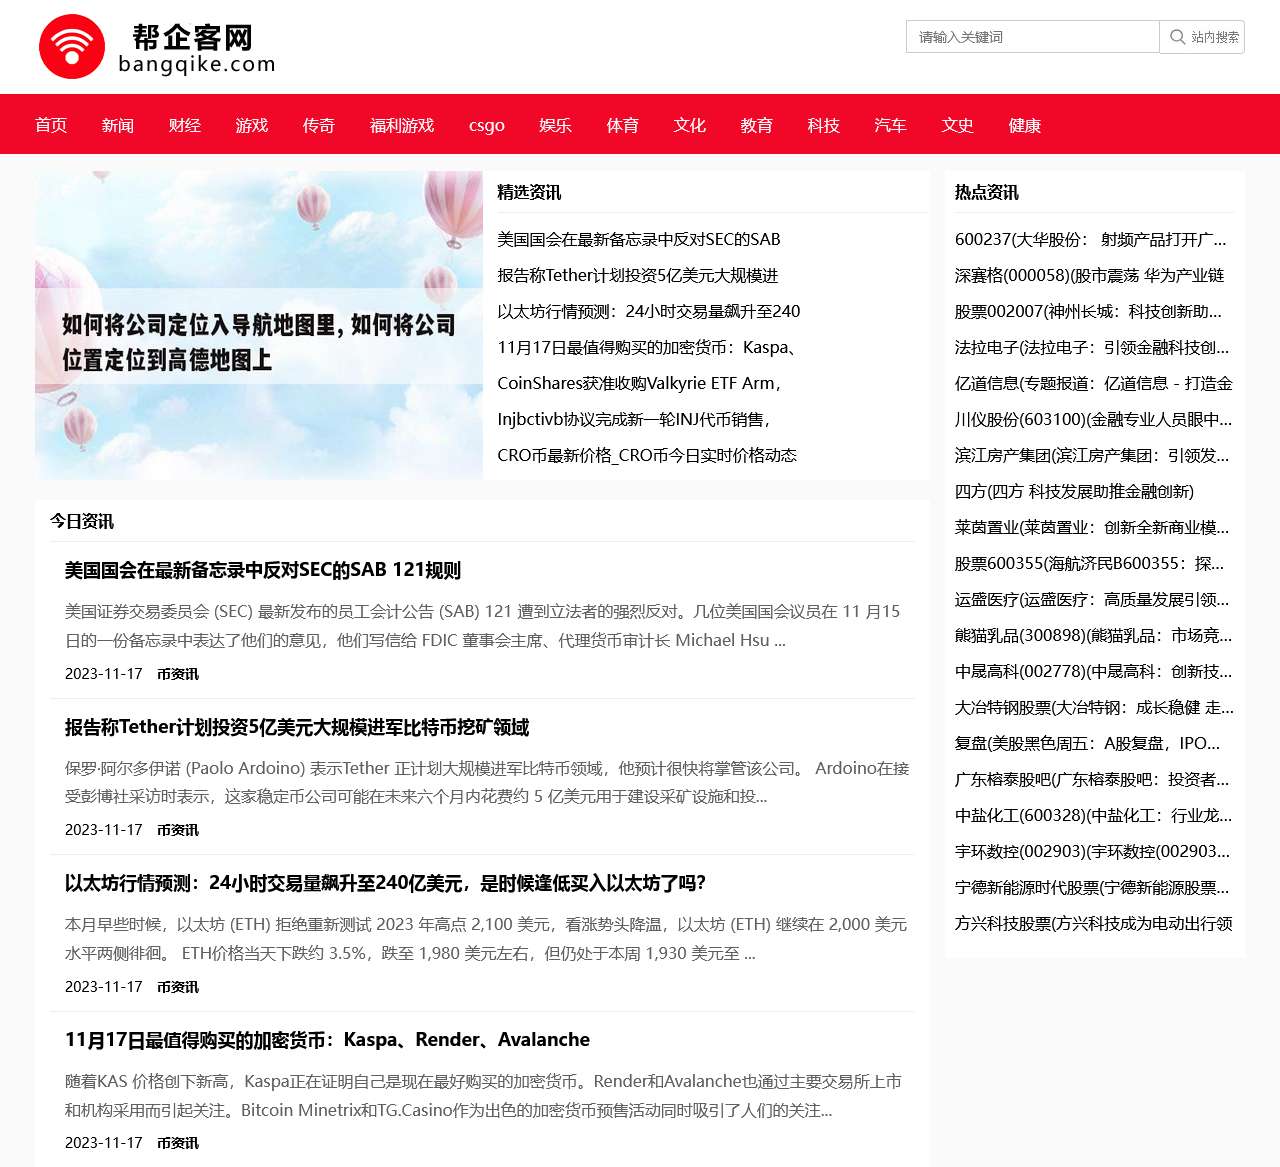Image resolution: width=1280 pixels, height=1167 pixels.
Task: Open the 首页 menu item
Action: point(51,125)
